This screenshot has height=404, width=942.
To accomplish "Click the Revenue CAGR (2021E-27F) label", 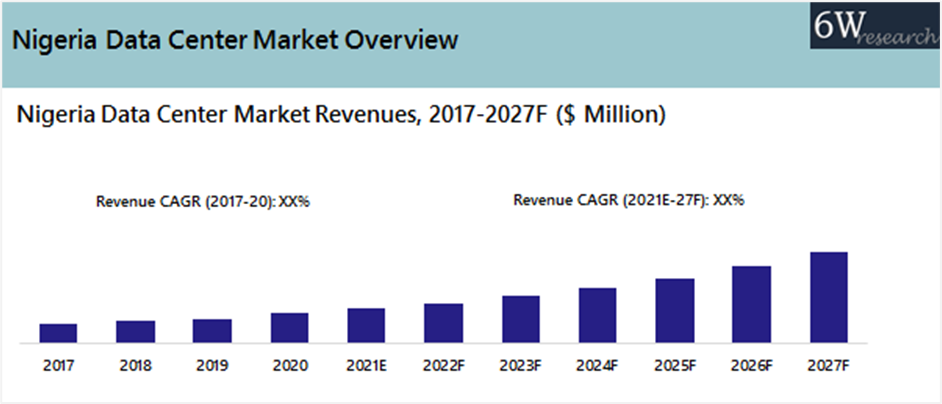I will pos(629,200).
